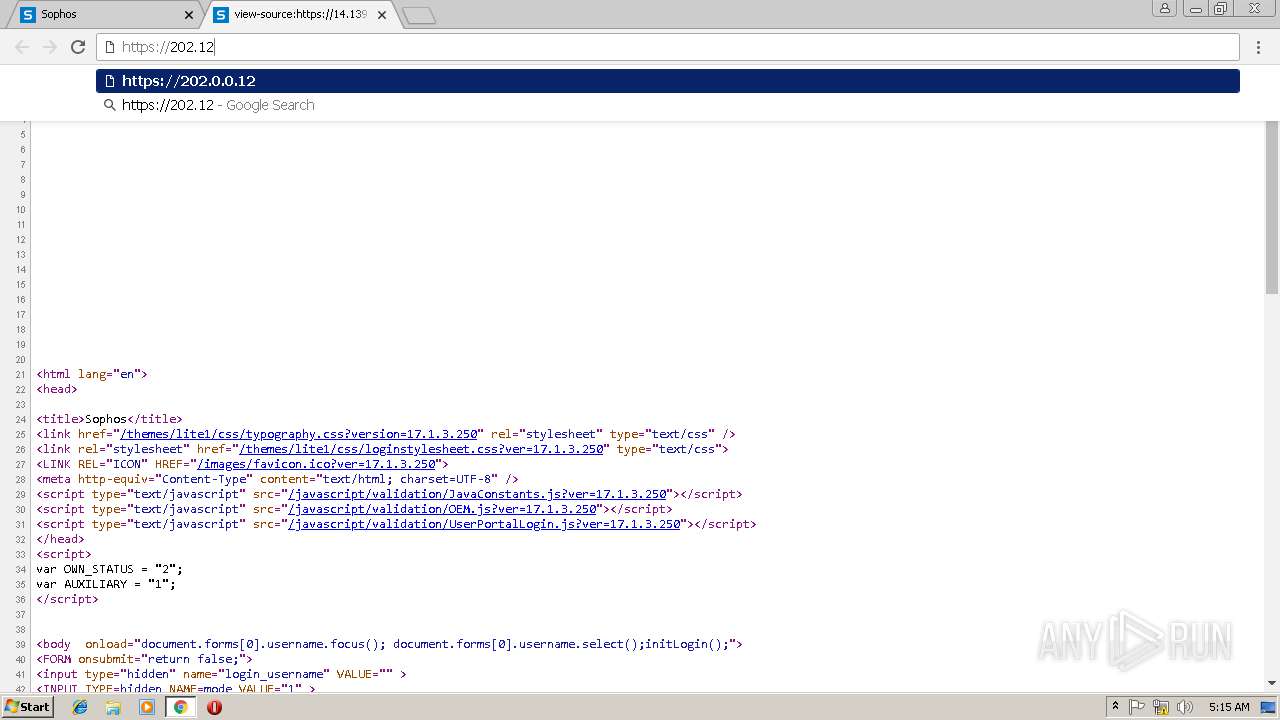Click the <title>Sophos</title> source line
1280x720 pixels.
coord(109,419)
